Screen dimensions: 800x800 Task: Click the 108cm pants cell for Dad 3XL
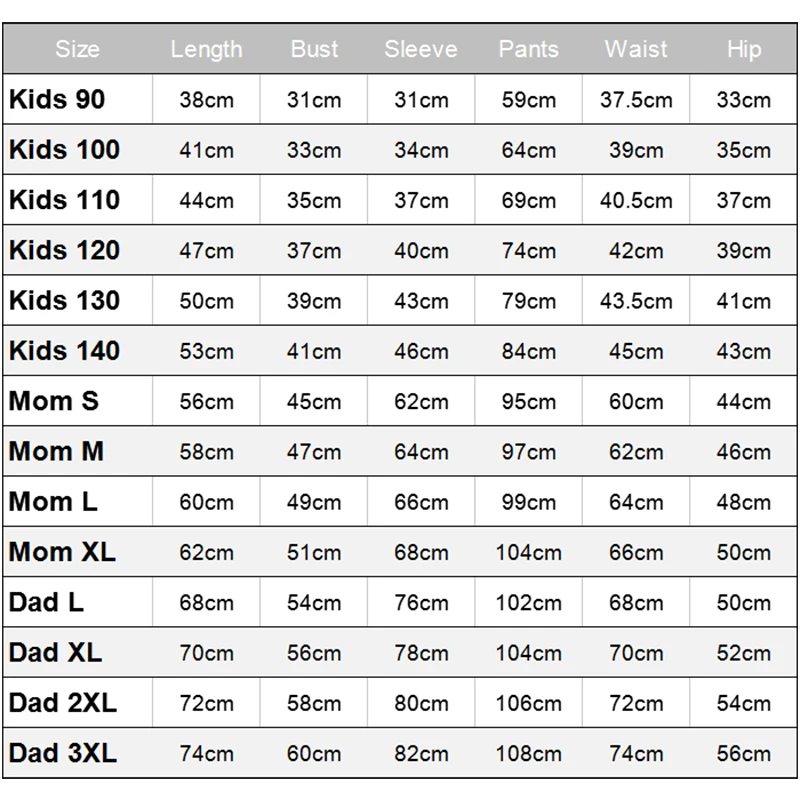(x=529, y=754)
